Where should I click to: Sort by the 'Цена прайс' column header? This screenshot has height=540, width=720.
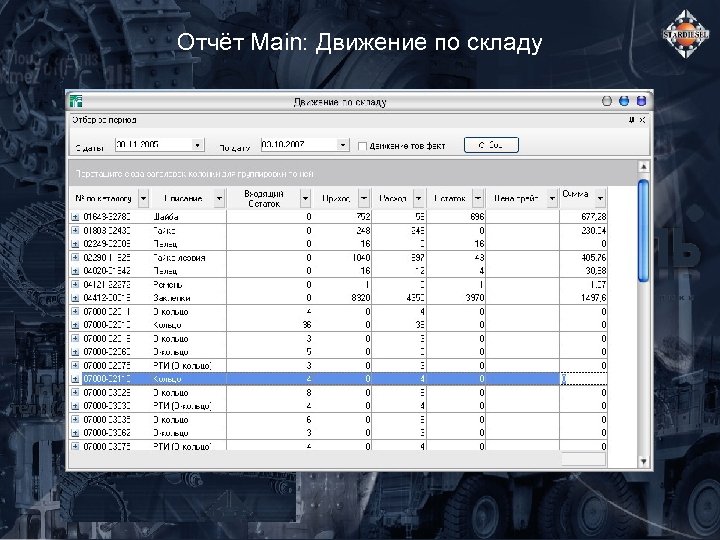point(516,199)
